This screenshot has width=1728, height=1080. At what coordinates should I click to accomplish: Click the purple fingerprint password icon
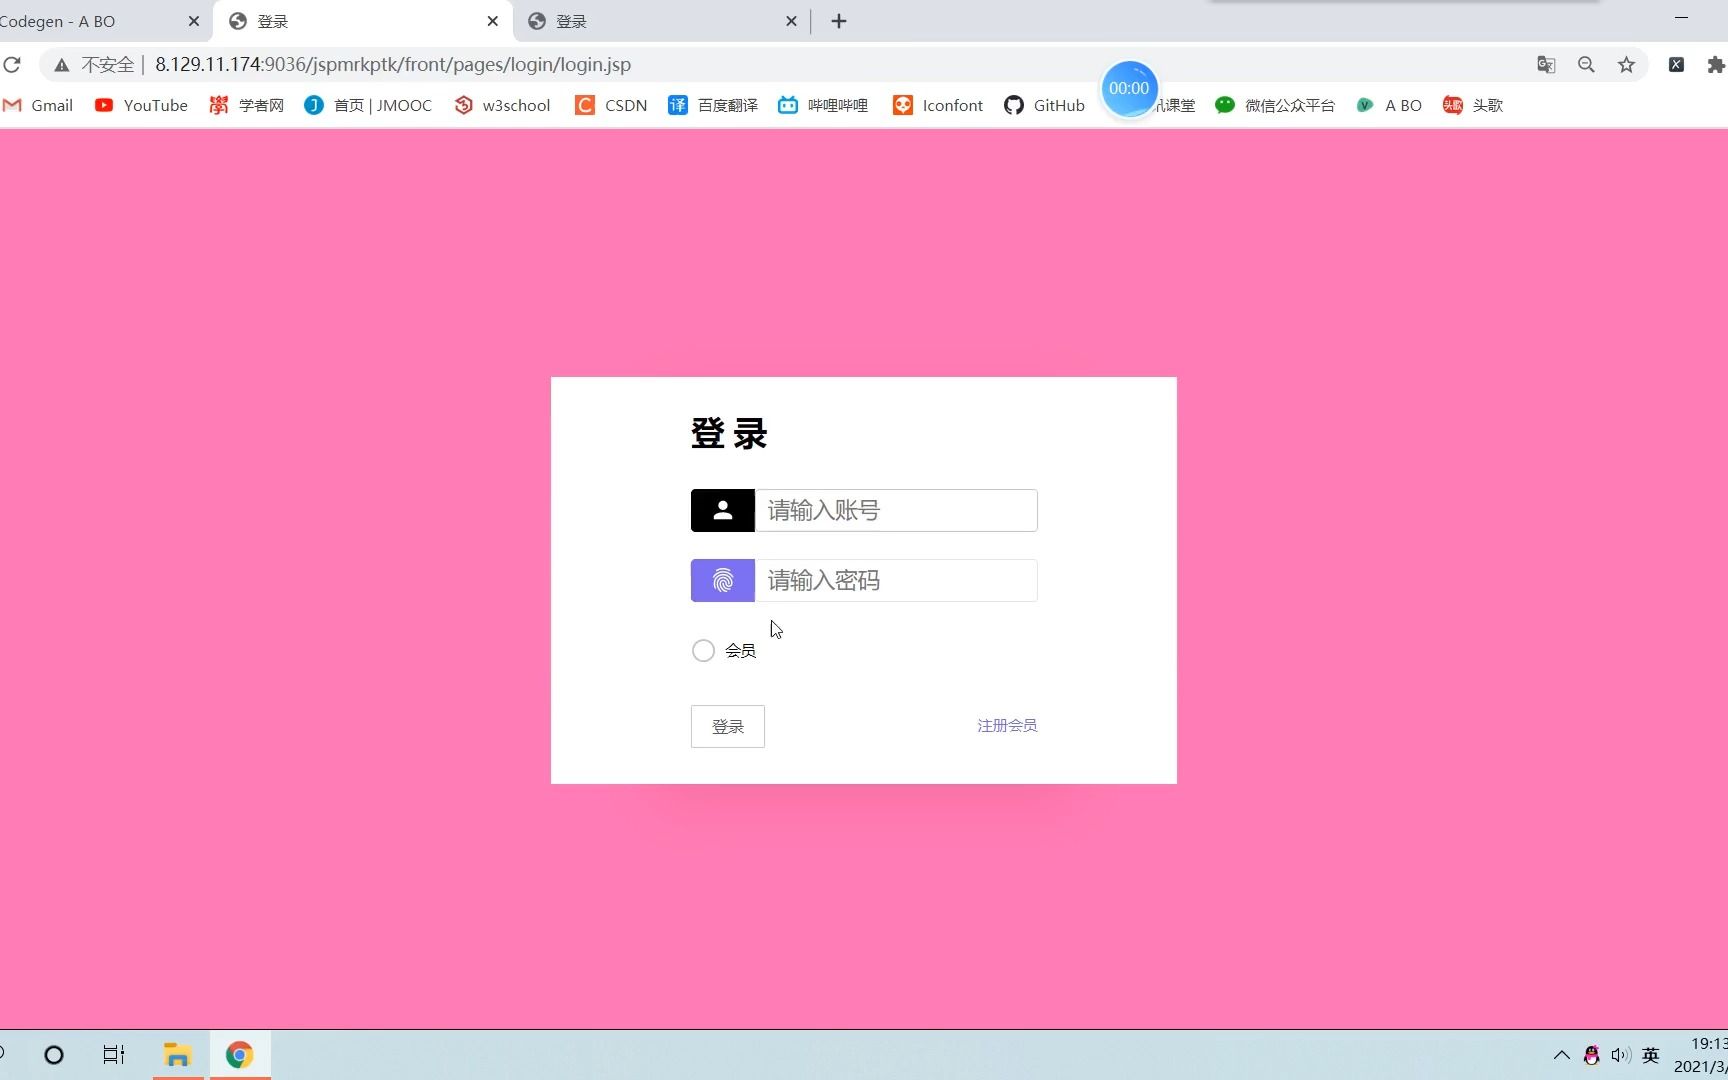[x=722, y=581]
